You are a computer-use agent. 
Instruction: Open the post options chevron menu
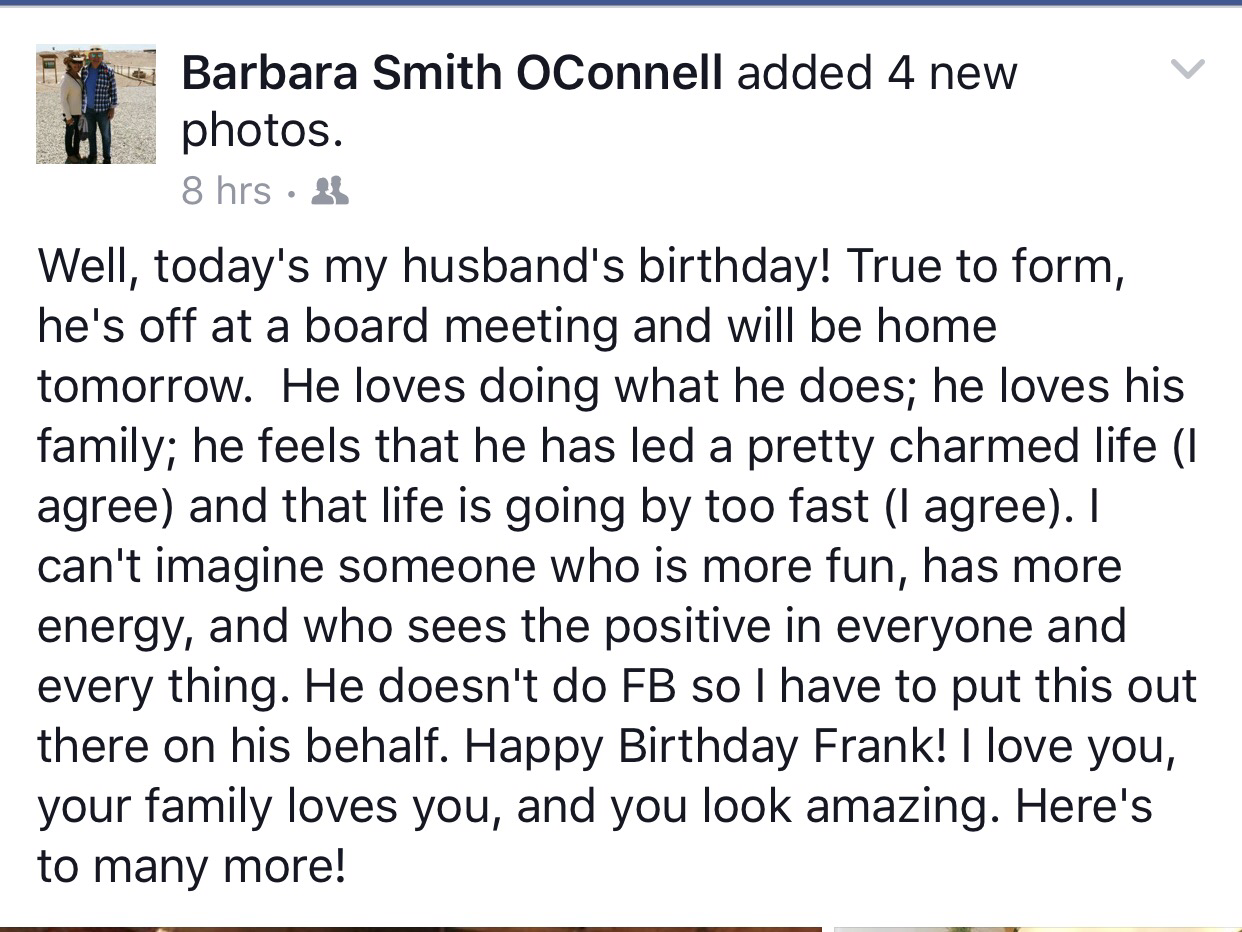pos(1187,70)
